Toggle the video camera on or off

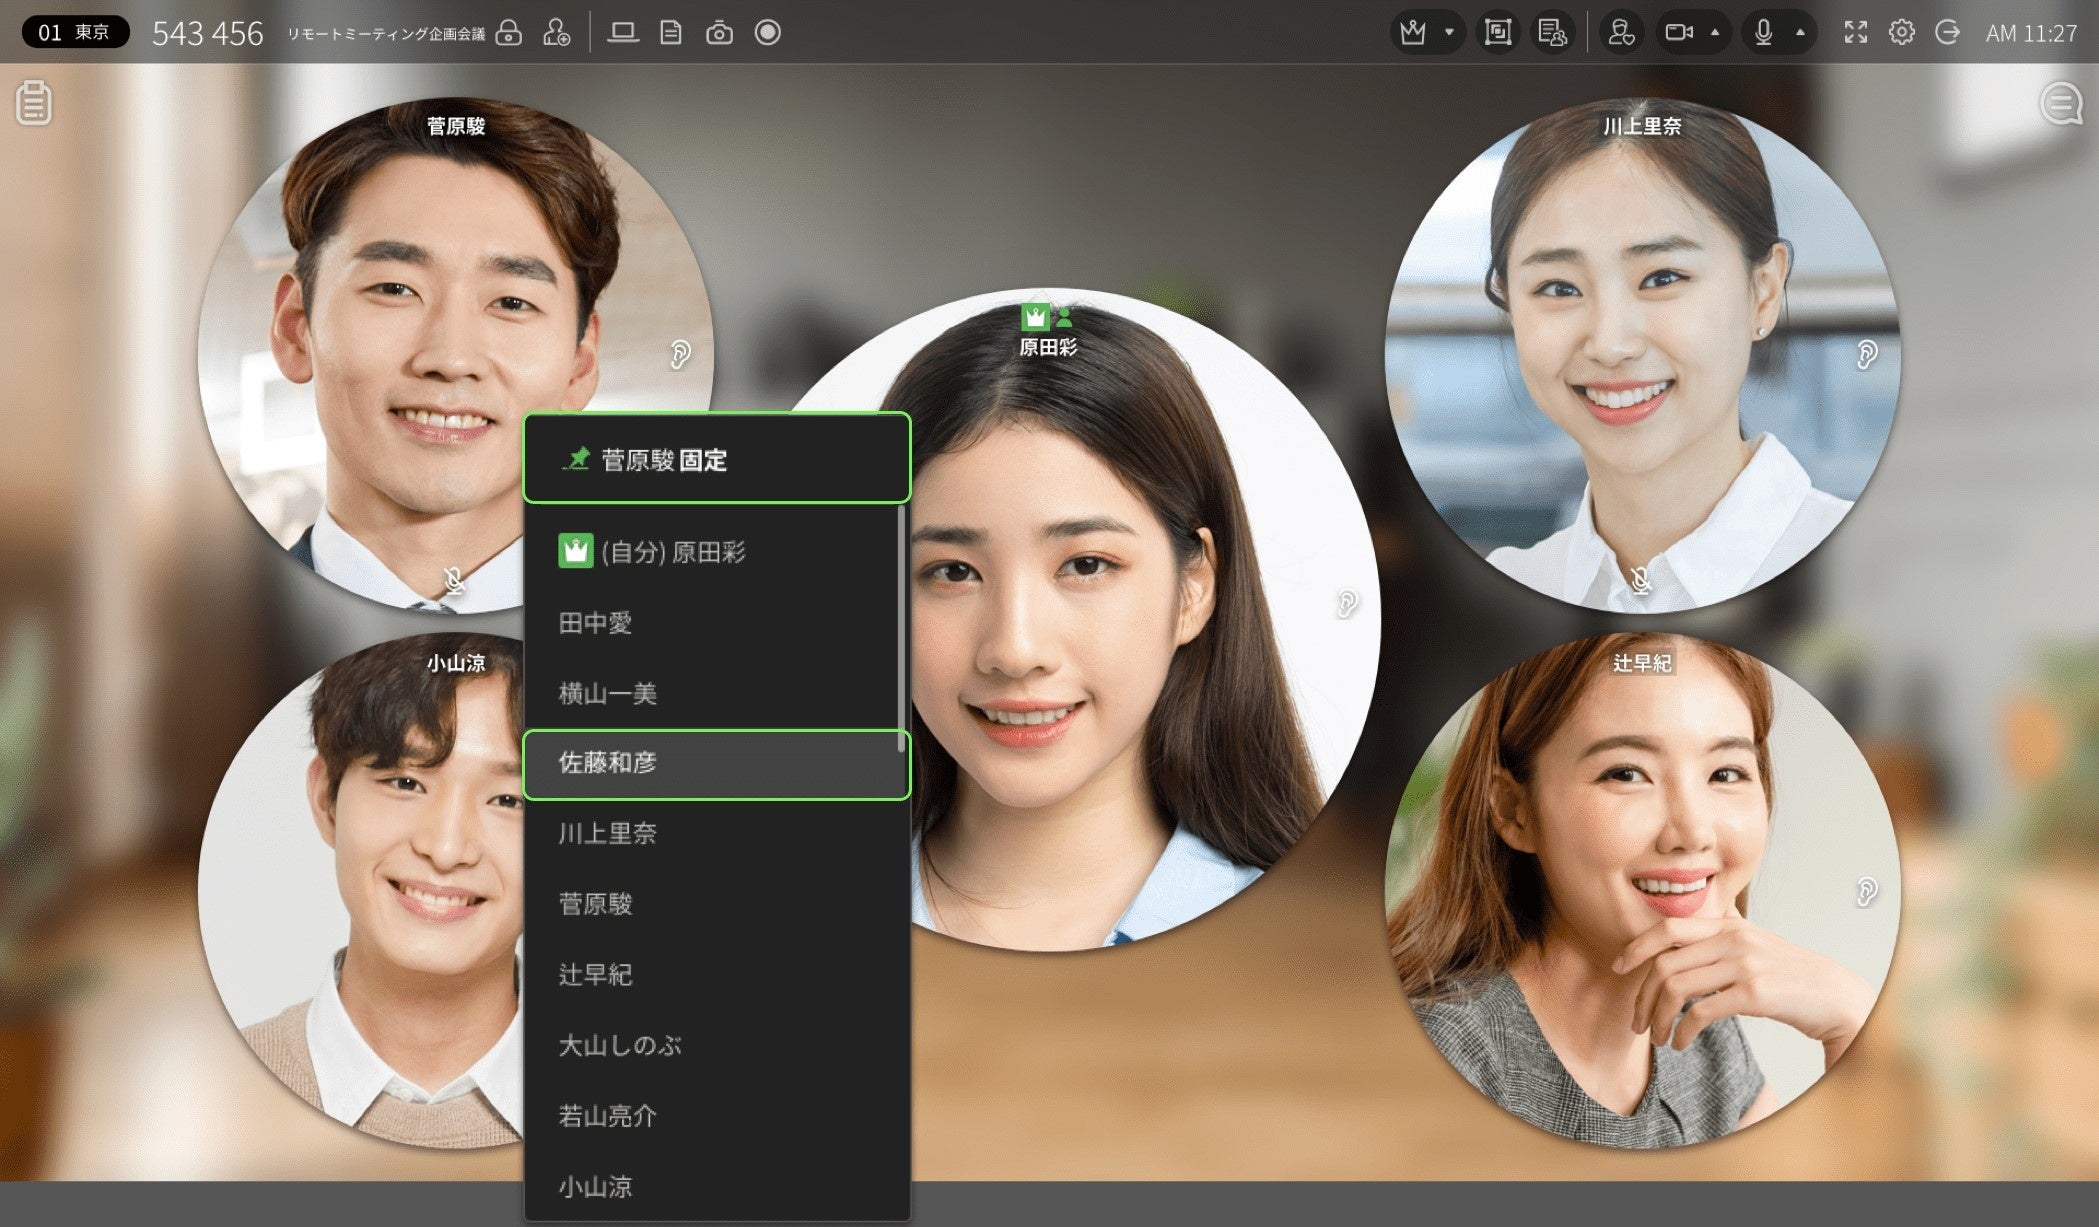(x=1678, y=33)
